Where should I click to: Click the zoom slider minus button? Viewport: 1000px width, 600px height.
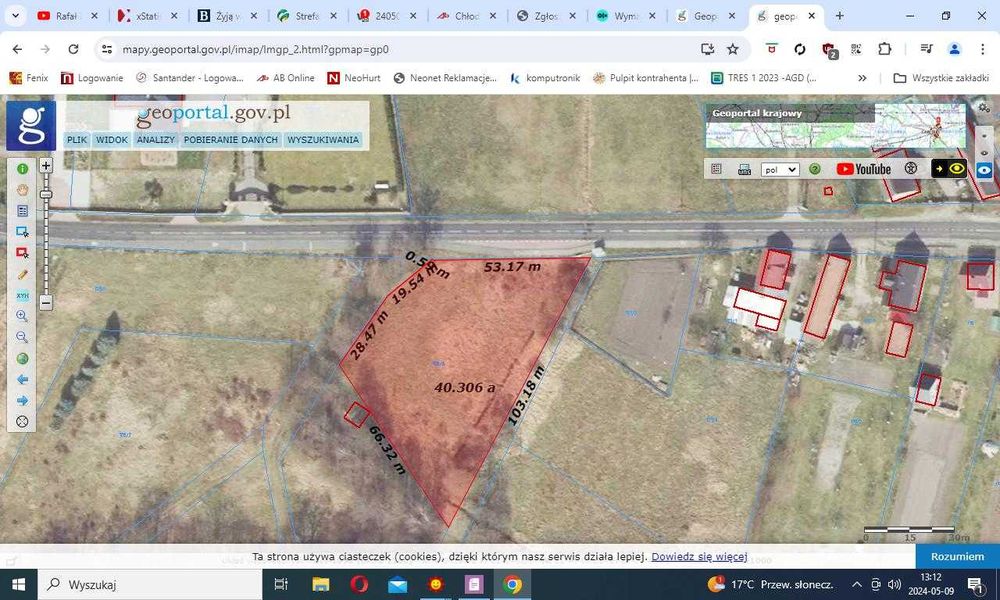(x=46, y=302)
